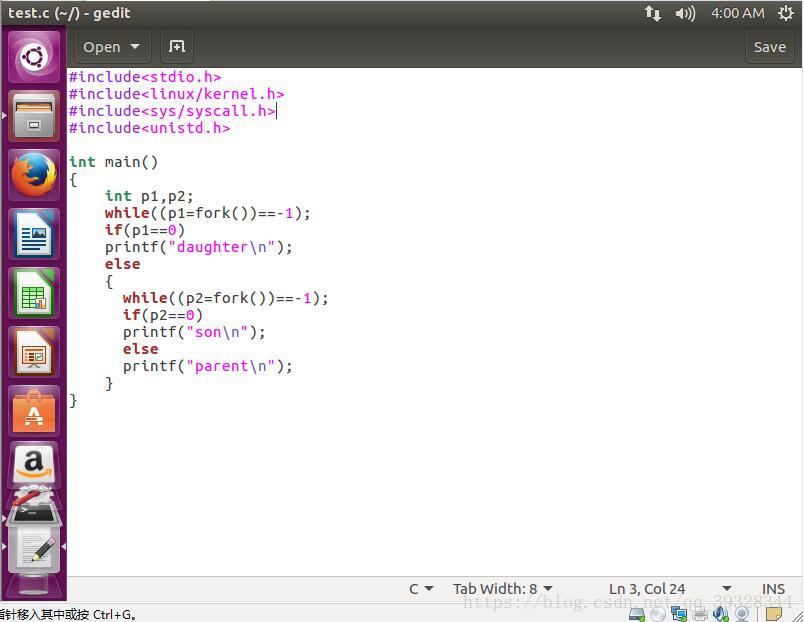
Task: Click the 'int p1,p2;' declaration
Action: 149,196
